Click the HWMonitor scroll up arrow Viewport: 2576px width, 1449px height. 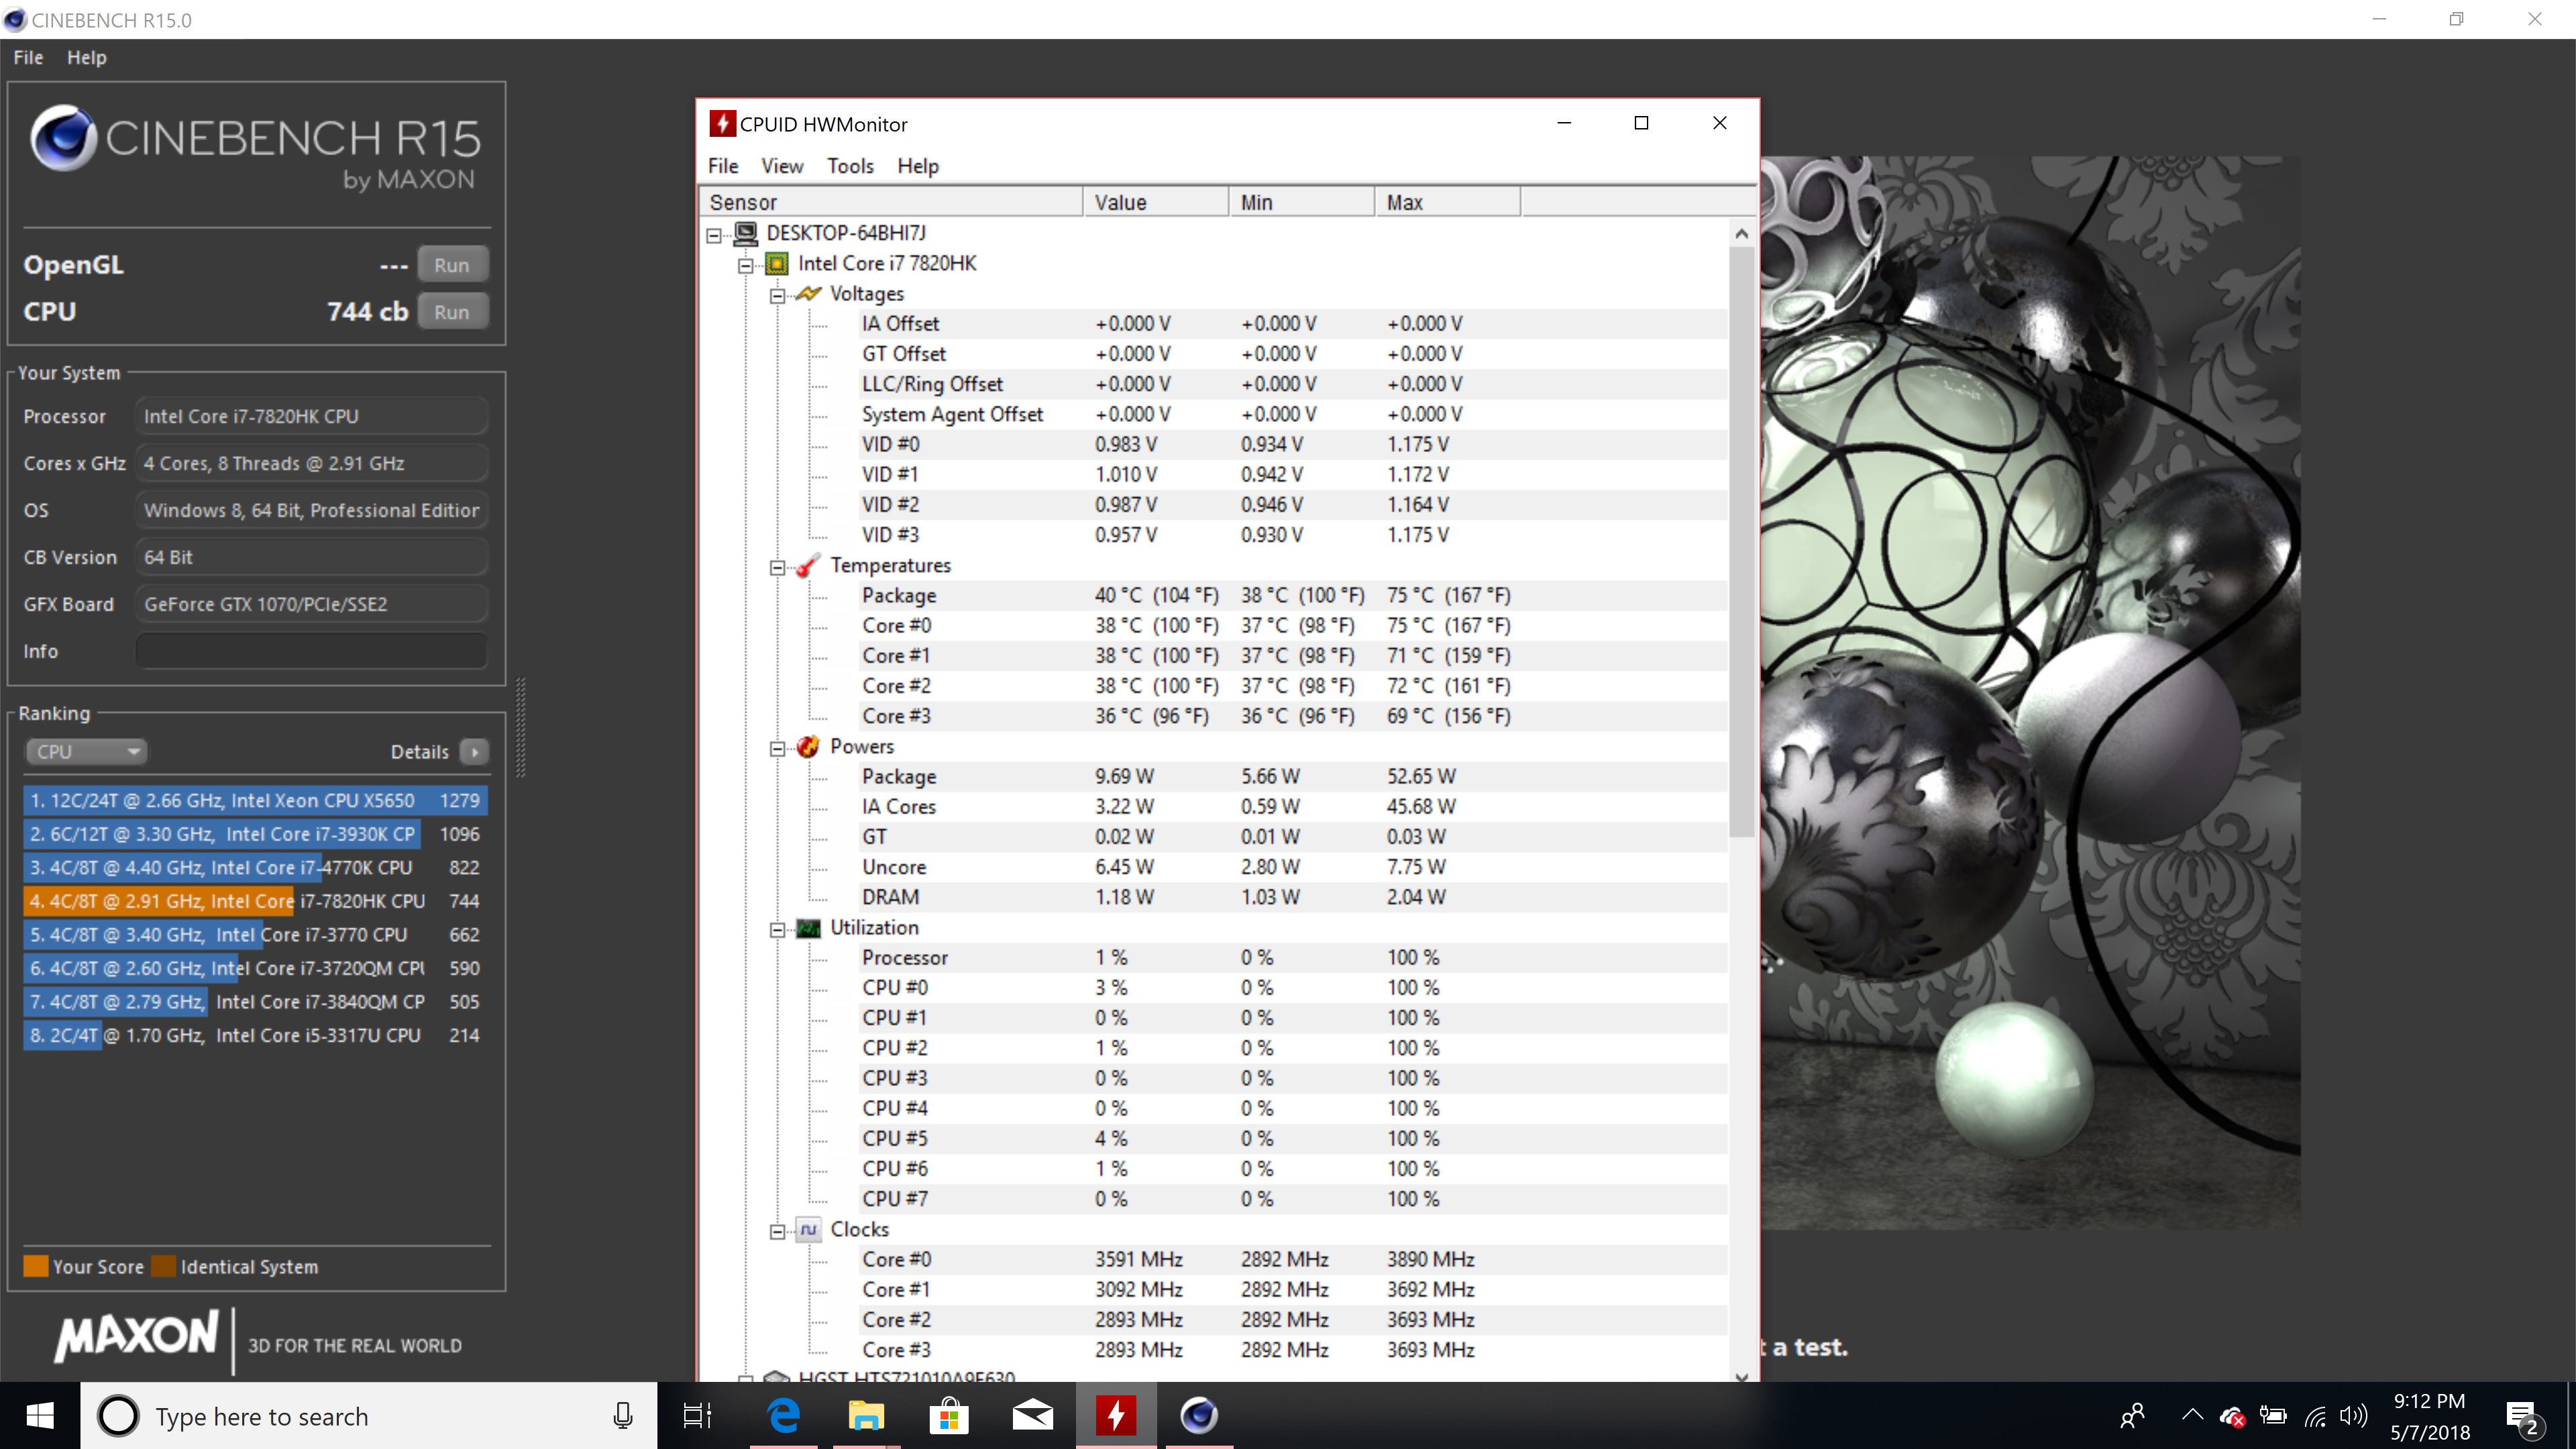point(1741,233)
